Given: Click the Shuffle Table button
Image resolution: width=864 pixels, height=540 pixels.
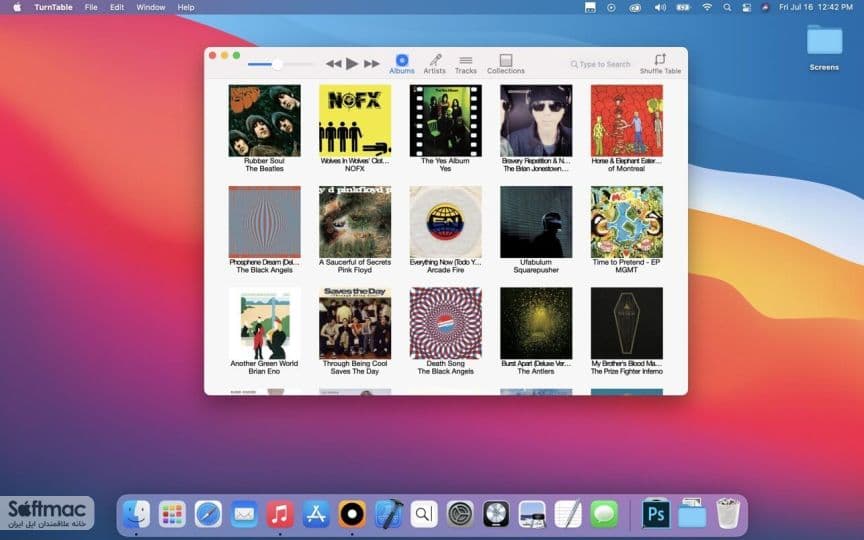Looking at the screenshot, I should pos(660,64).
